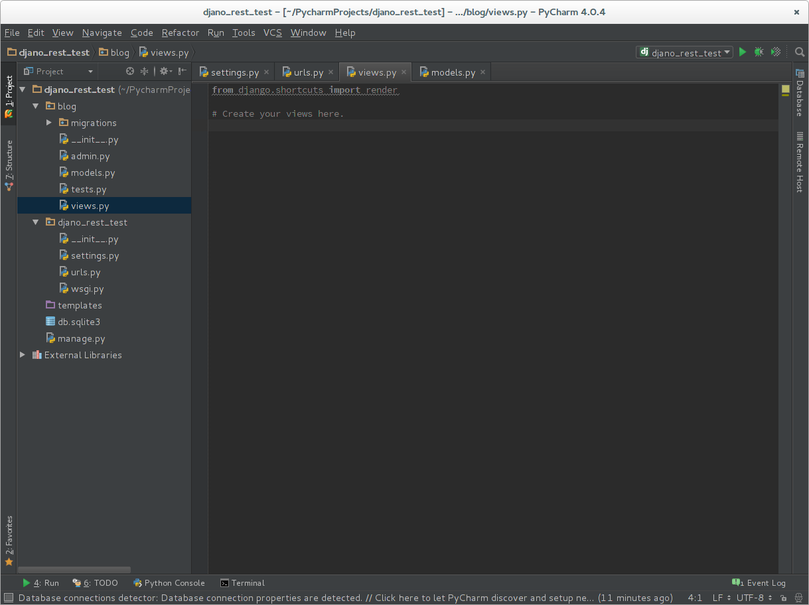Collapse all in Project panel
The height and width of the screenshot is (605, 809).
144,71
